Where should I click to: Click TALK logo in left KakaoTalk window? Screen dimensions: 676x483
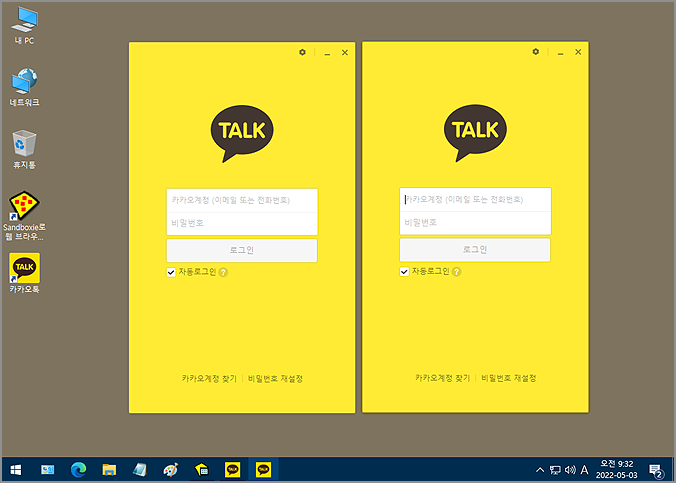click(242, 133)
